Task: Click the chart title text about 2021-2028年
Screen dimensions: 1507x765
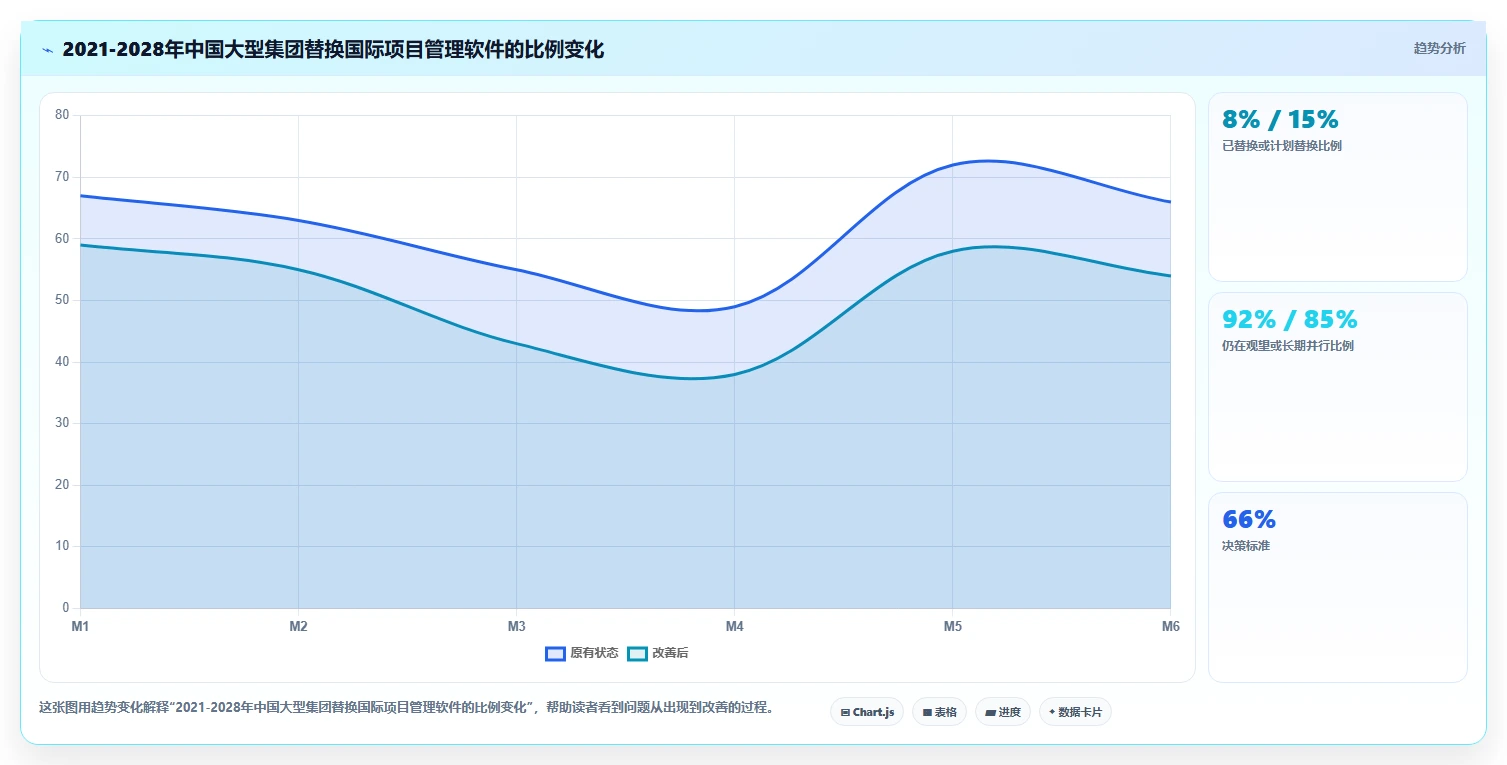Action: [x=333, y=49]
